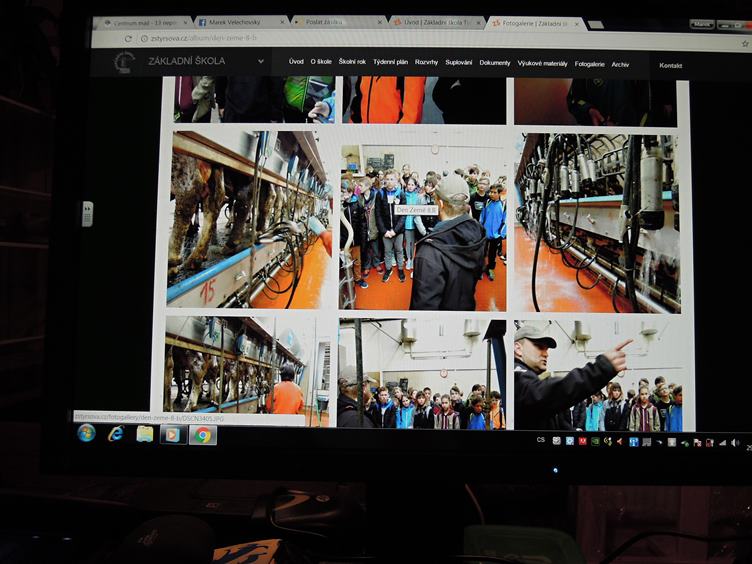
Task: Reload the page with the refresh icon
Action: coord(129,39)
